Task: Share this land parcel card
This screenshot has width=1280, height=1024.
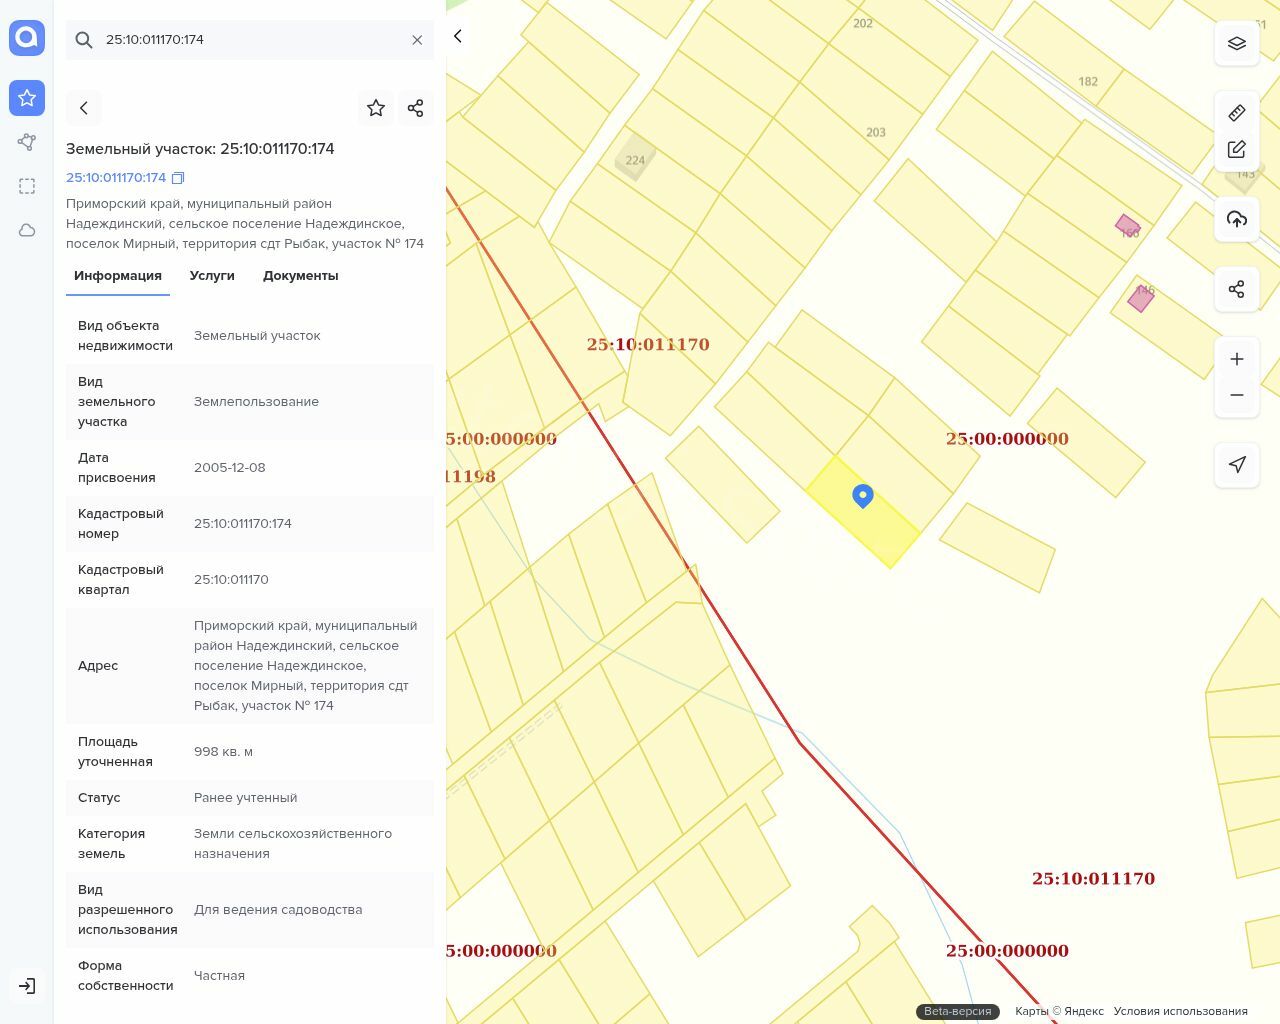Action: point(416,108)
